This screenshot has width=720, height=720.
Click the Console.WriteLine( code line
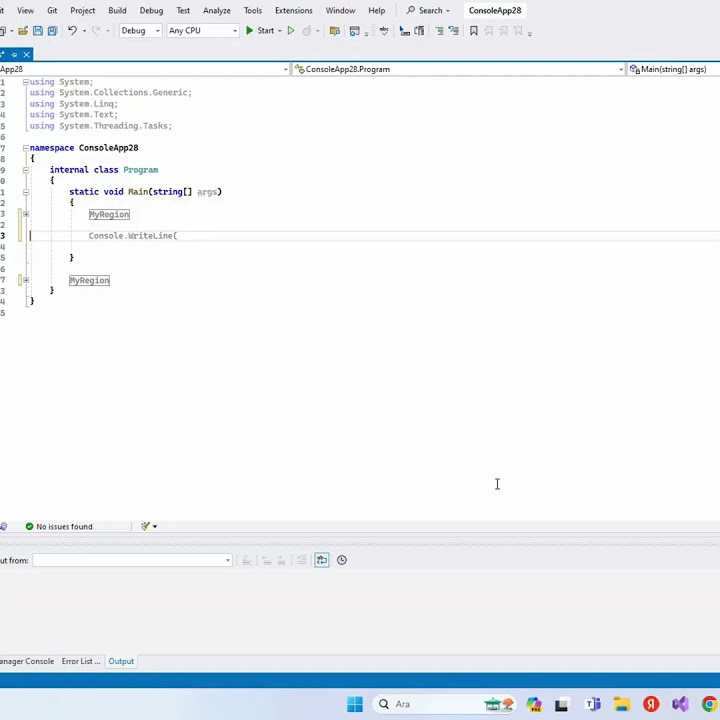pos(133,236)
